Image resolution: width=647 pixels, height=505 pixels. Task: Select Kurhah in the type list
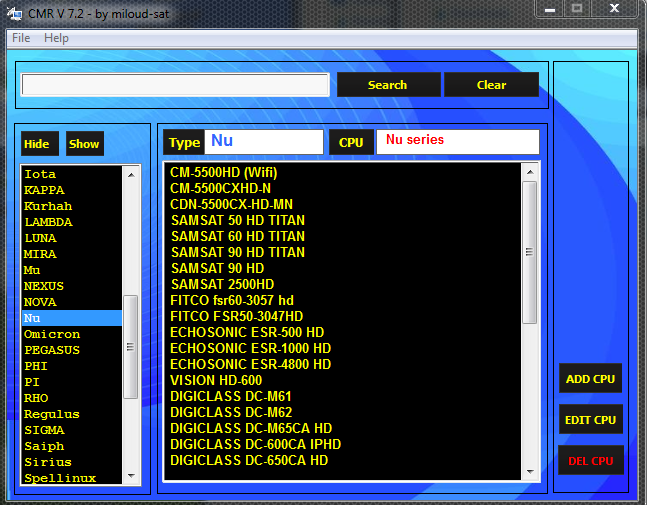click(x=72, y=206)
